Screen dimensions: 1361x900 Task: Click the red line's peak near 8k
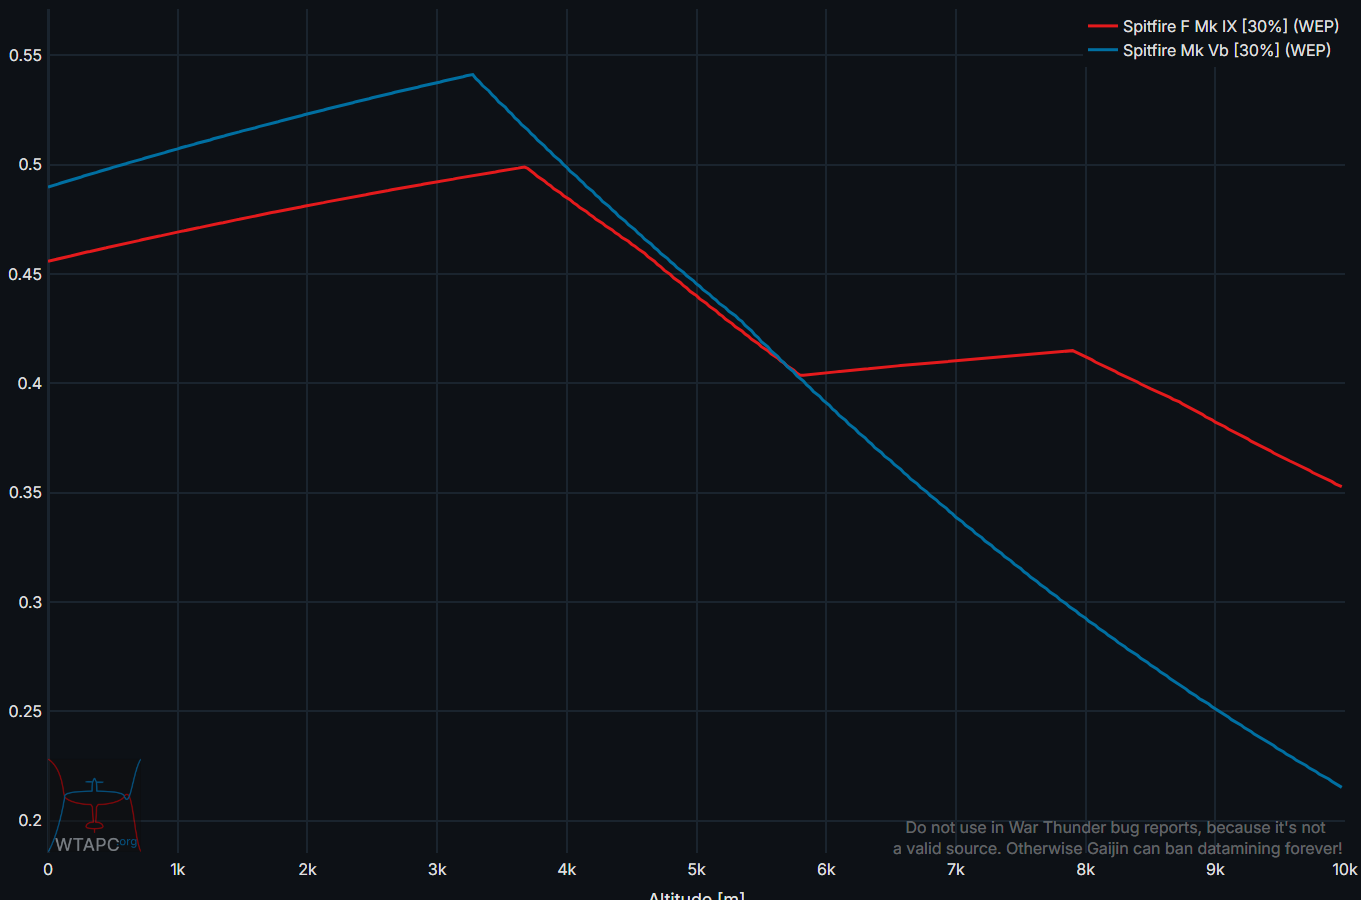(1072, 351)
